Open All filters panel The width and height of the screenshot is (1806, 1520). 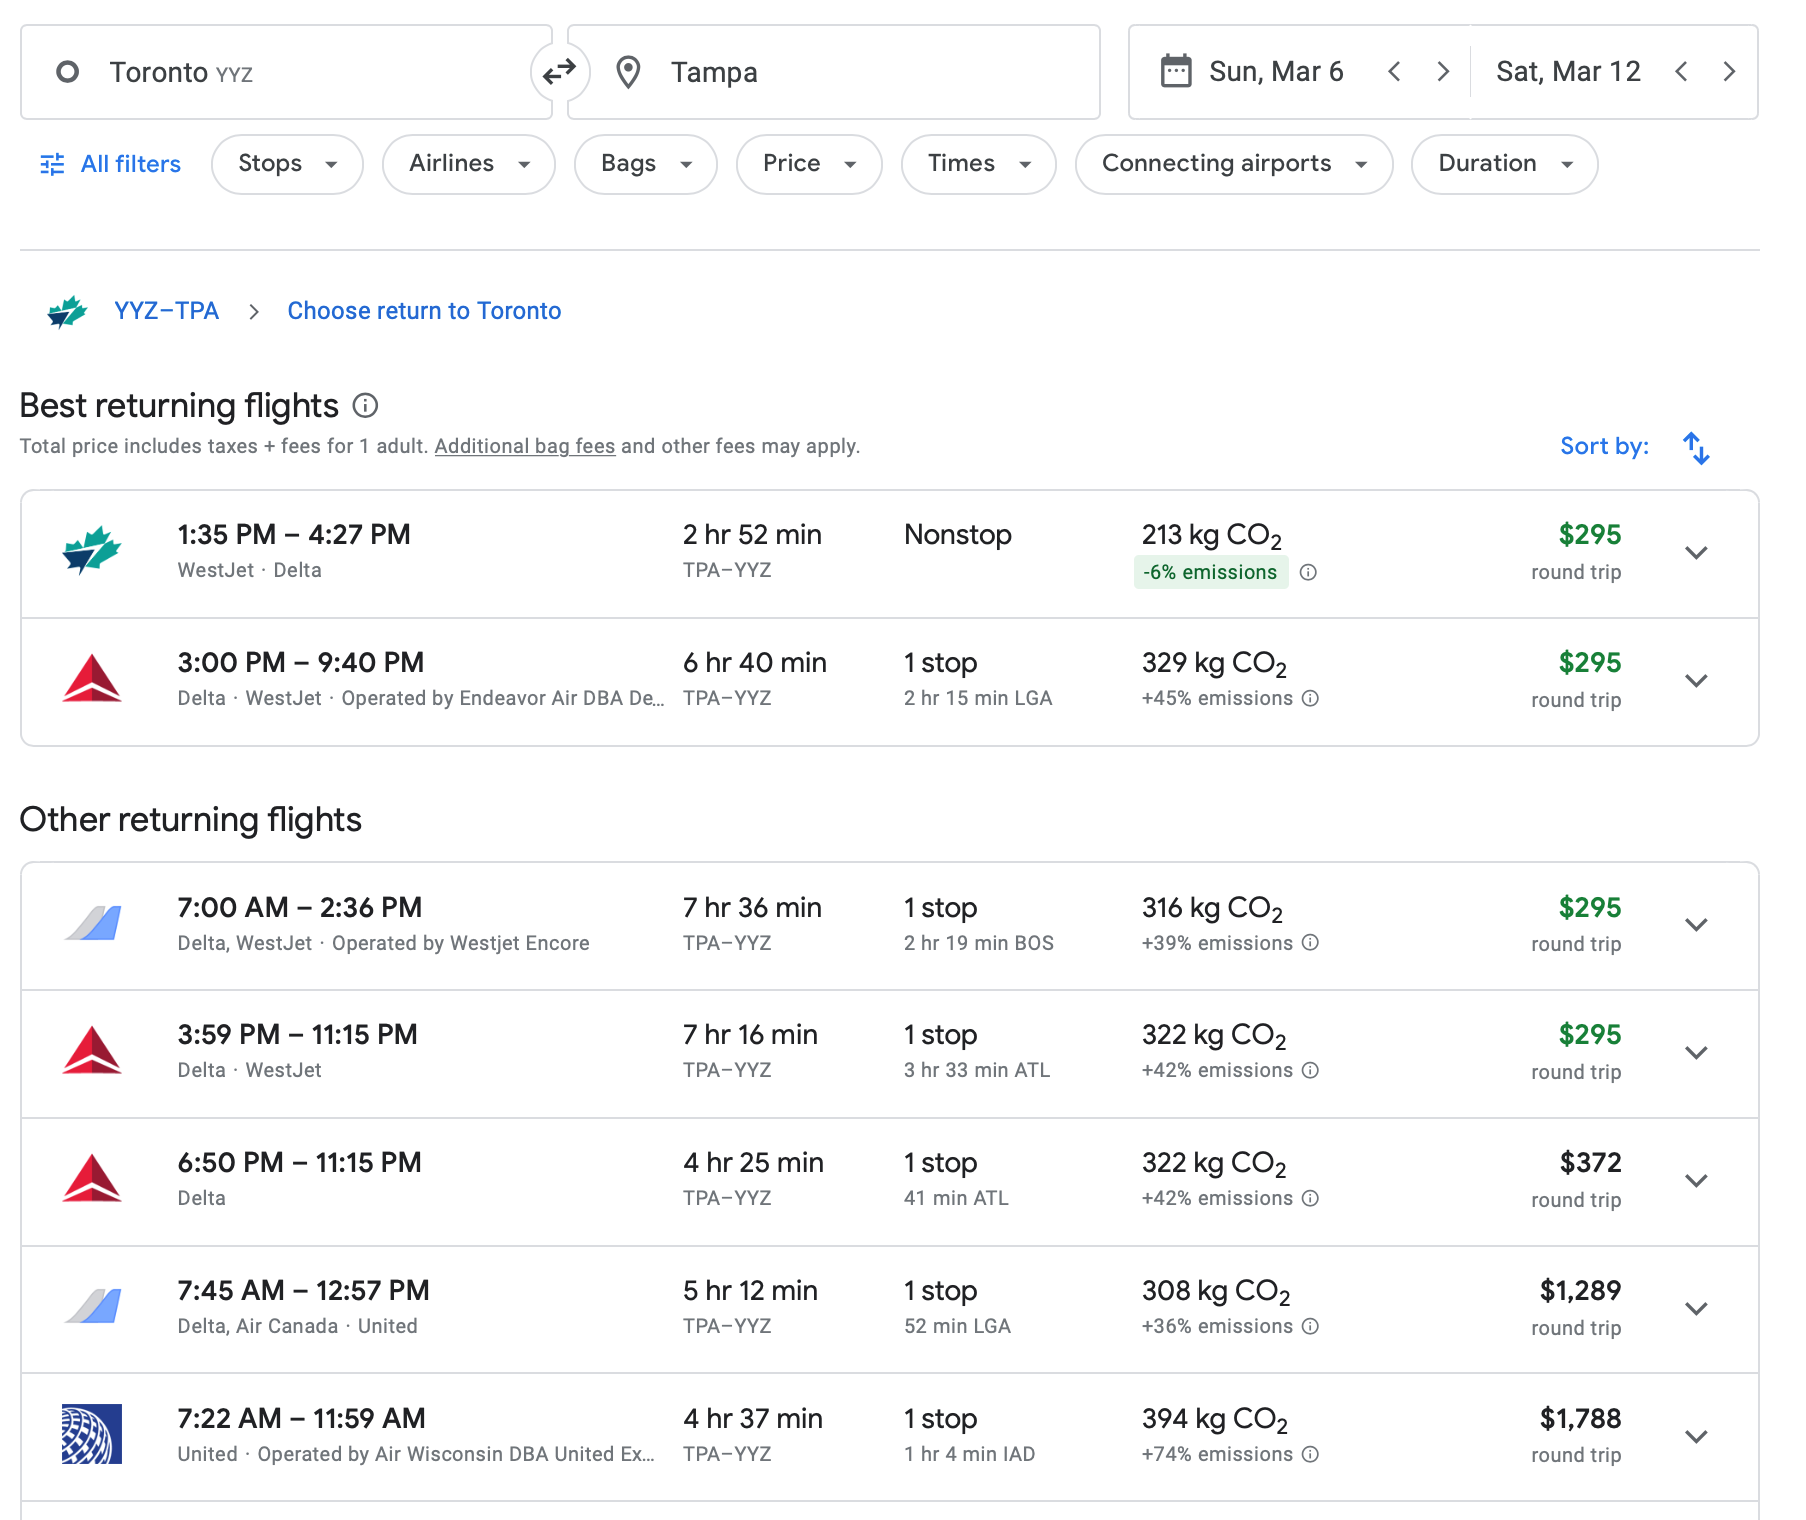(x=111, y=164)
